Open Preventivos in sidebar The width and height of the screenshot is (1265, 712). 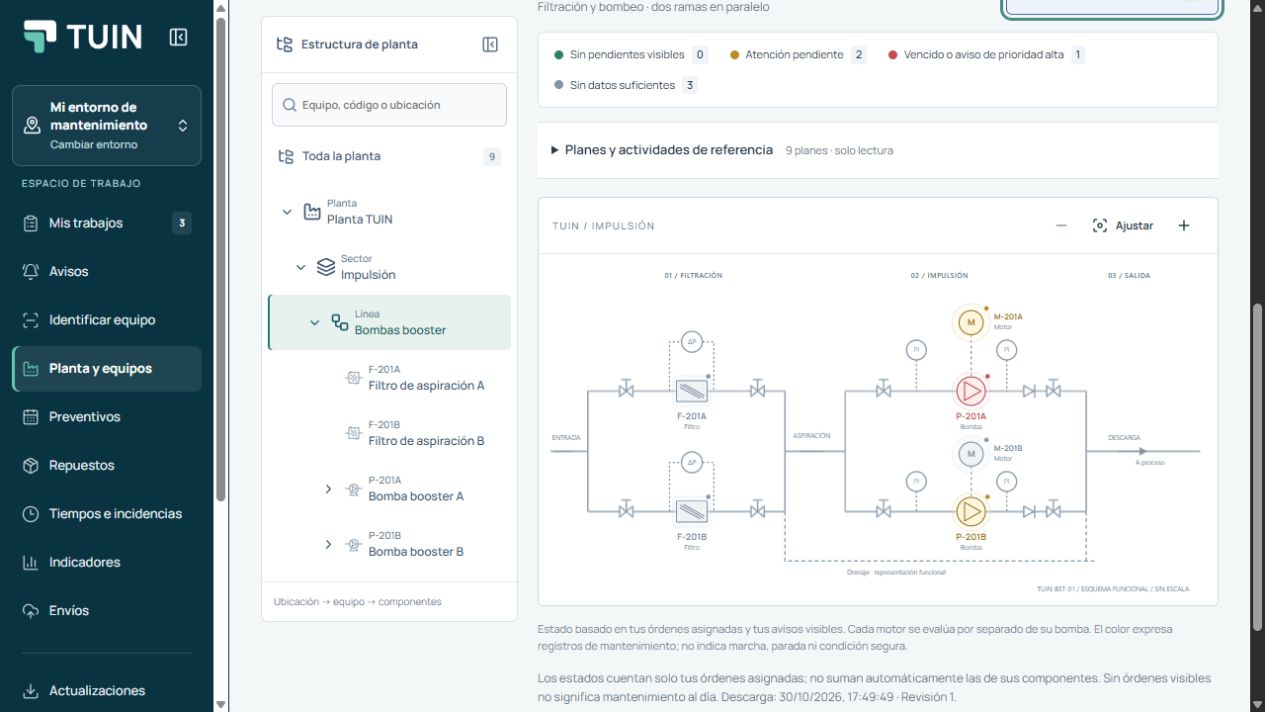pyautogui.click(x=107, y=417)
